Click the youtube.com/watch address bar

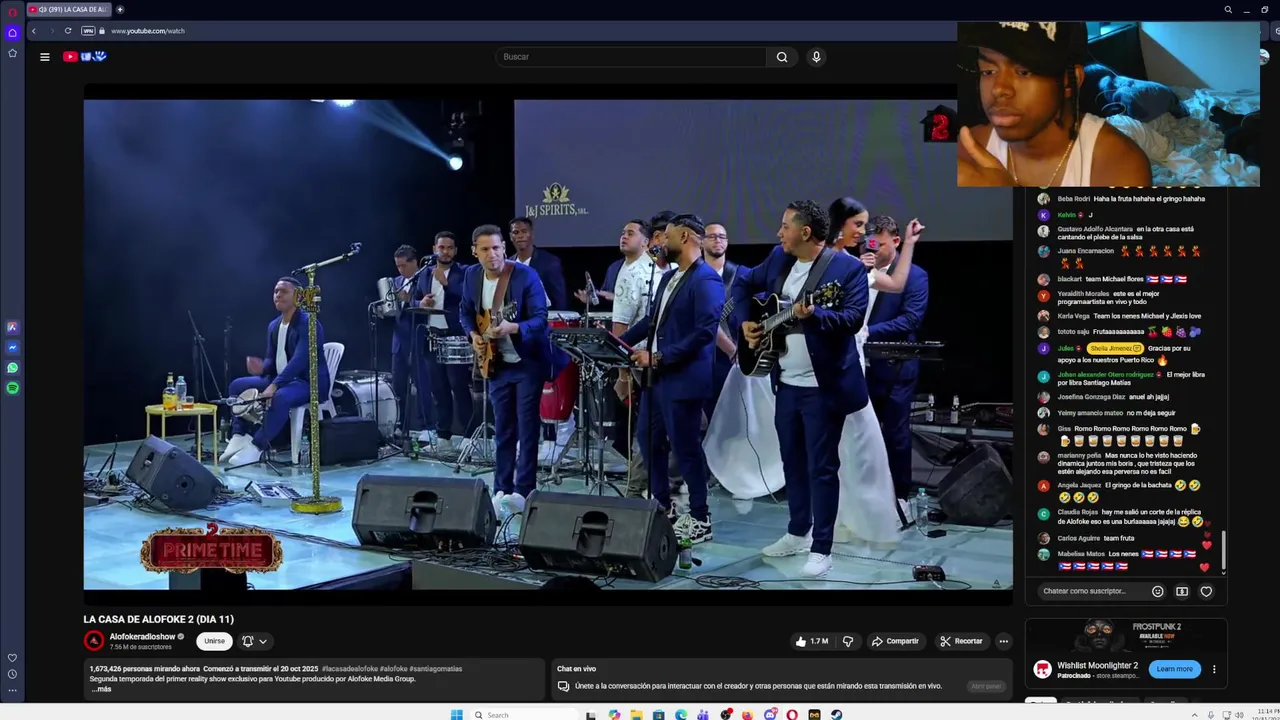pyautogui.click(x=148, y=31)
